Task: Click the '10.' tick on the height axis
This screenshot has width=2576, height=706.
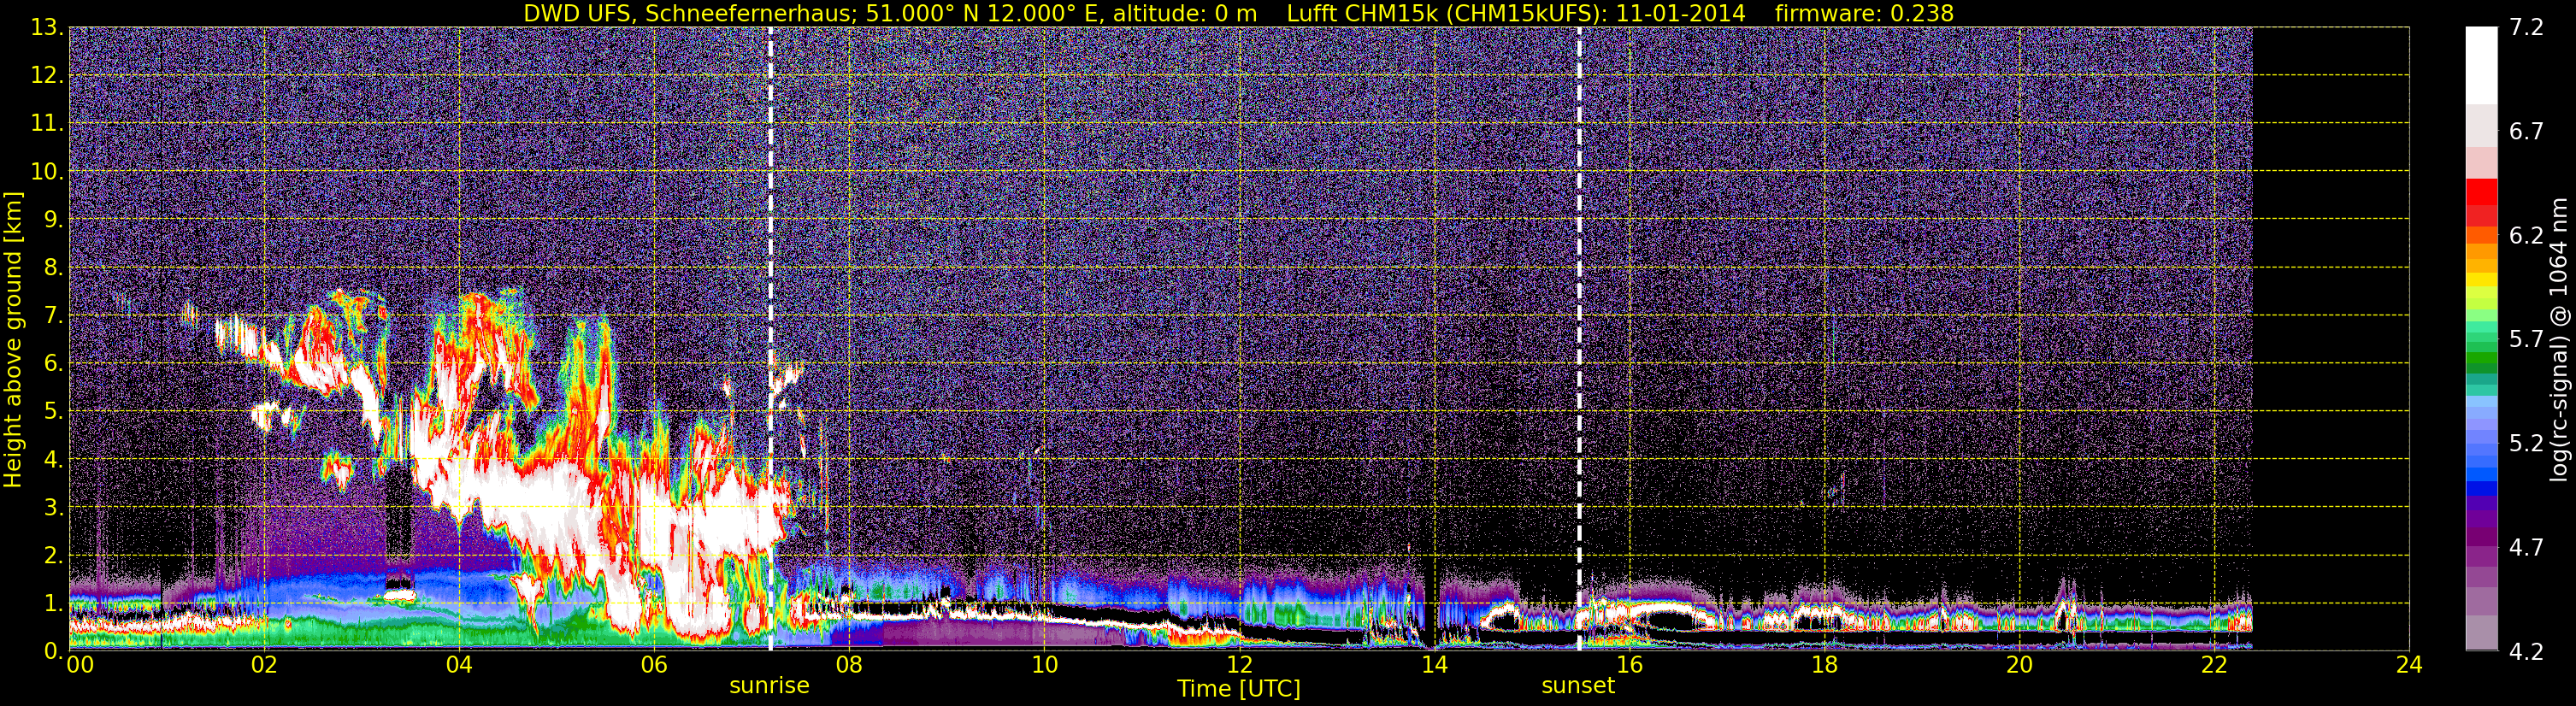Action: point(46,172)
